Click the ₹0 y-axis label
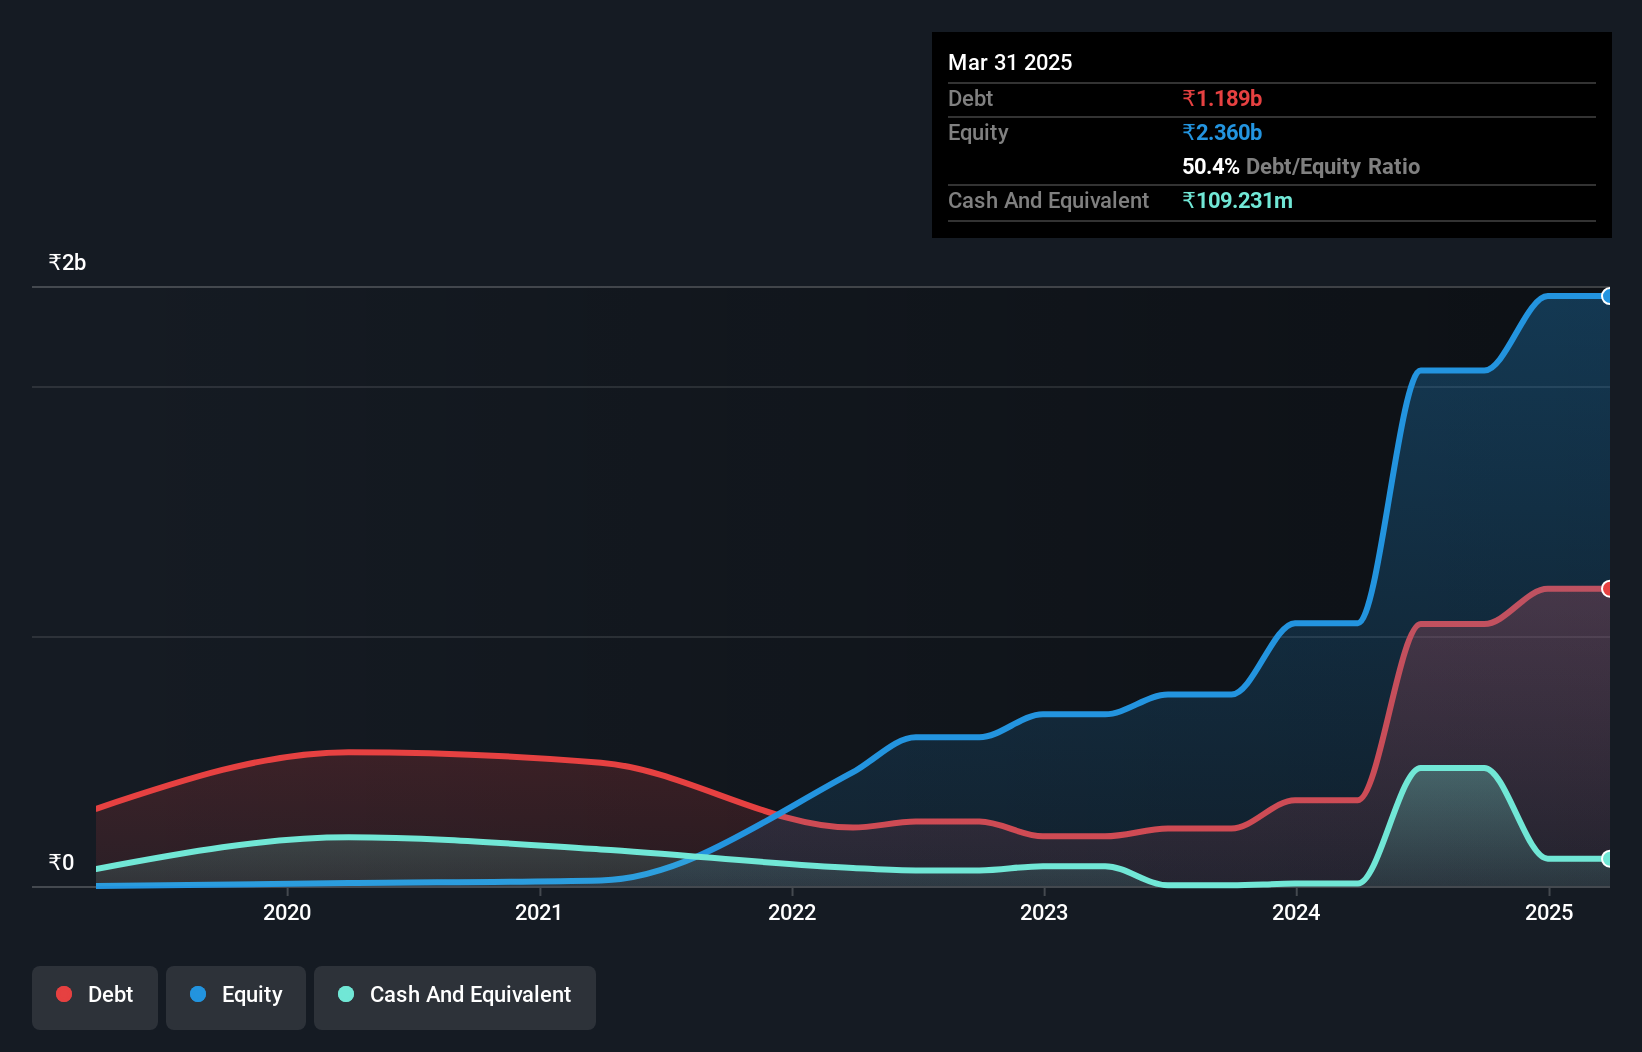The width and height of the screenshot is (1642, 1052). pos(61,863)
